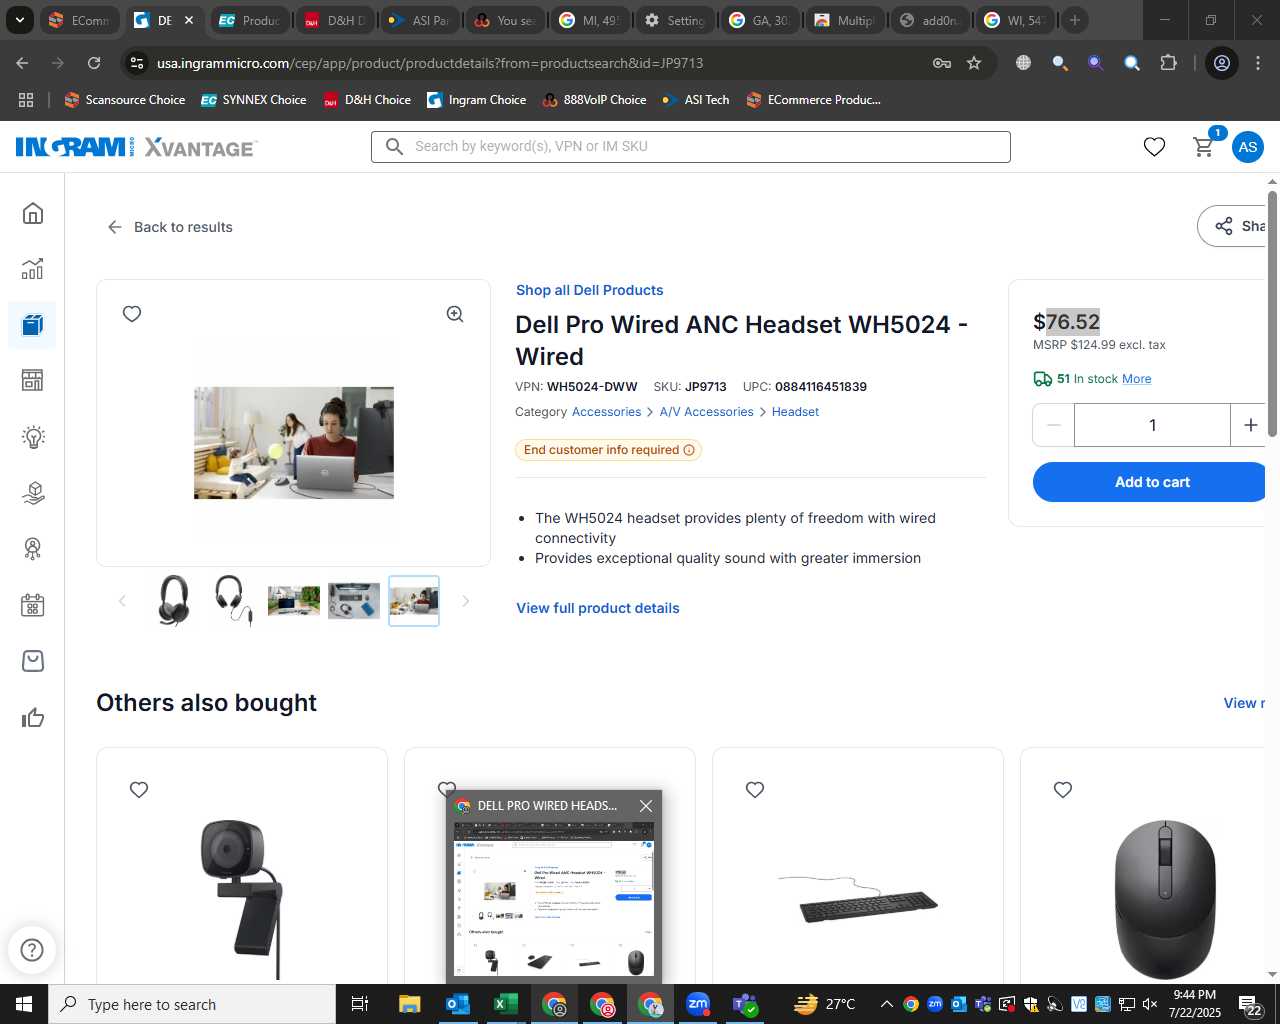
Task: Open the analytics chart sidebar icon
Action: 33,269
